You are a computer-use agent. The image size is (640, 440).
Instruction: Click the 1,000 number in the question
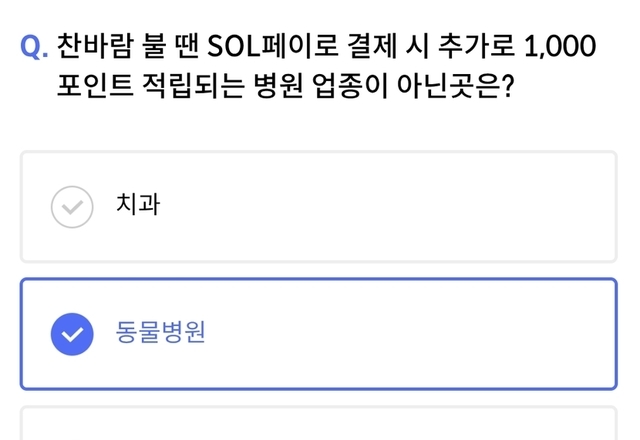pyautogui.click(x=559, y=47)
